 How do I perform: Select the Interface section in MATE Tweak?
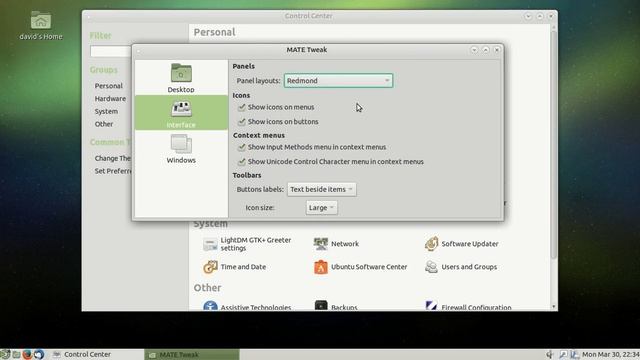(x=181, y=113)
